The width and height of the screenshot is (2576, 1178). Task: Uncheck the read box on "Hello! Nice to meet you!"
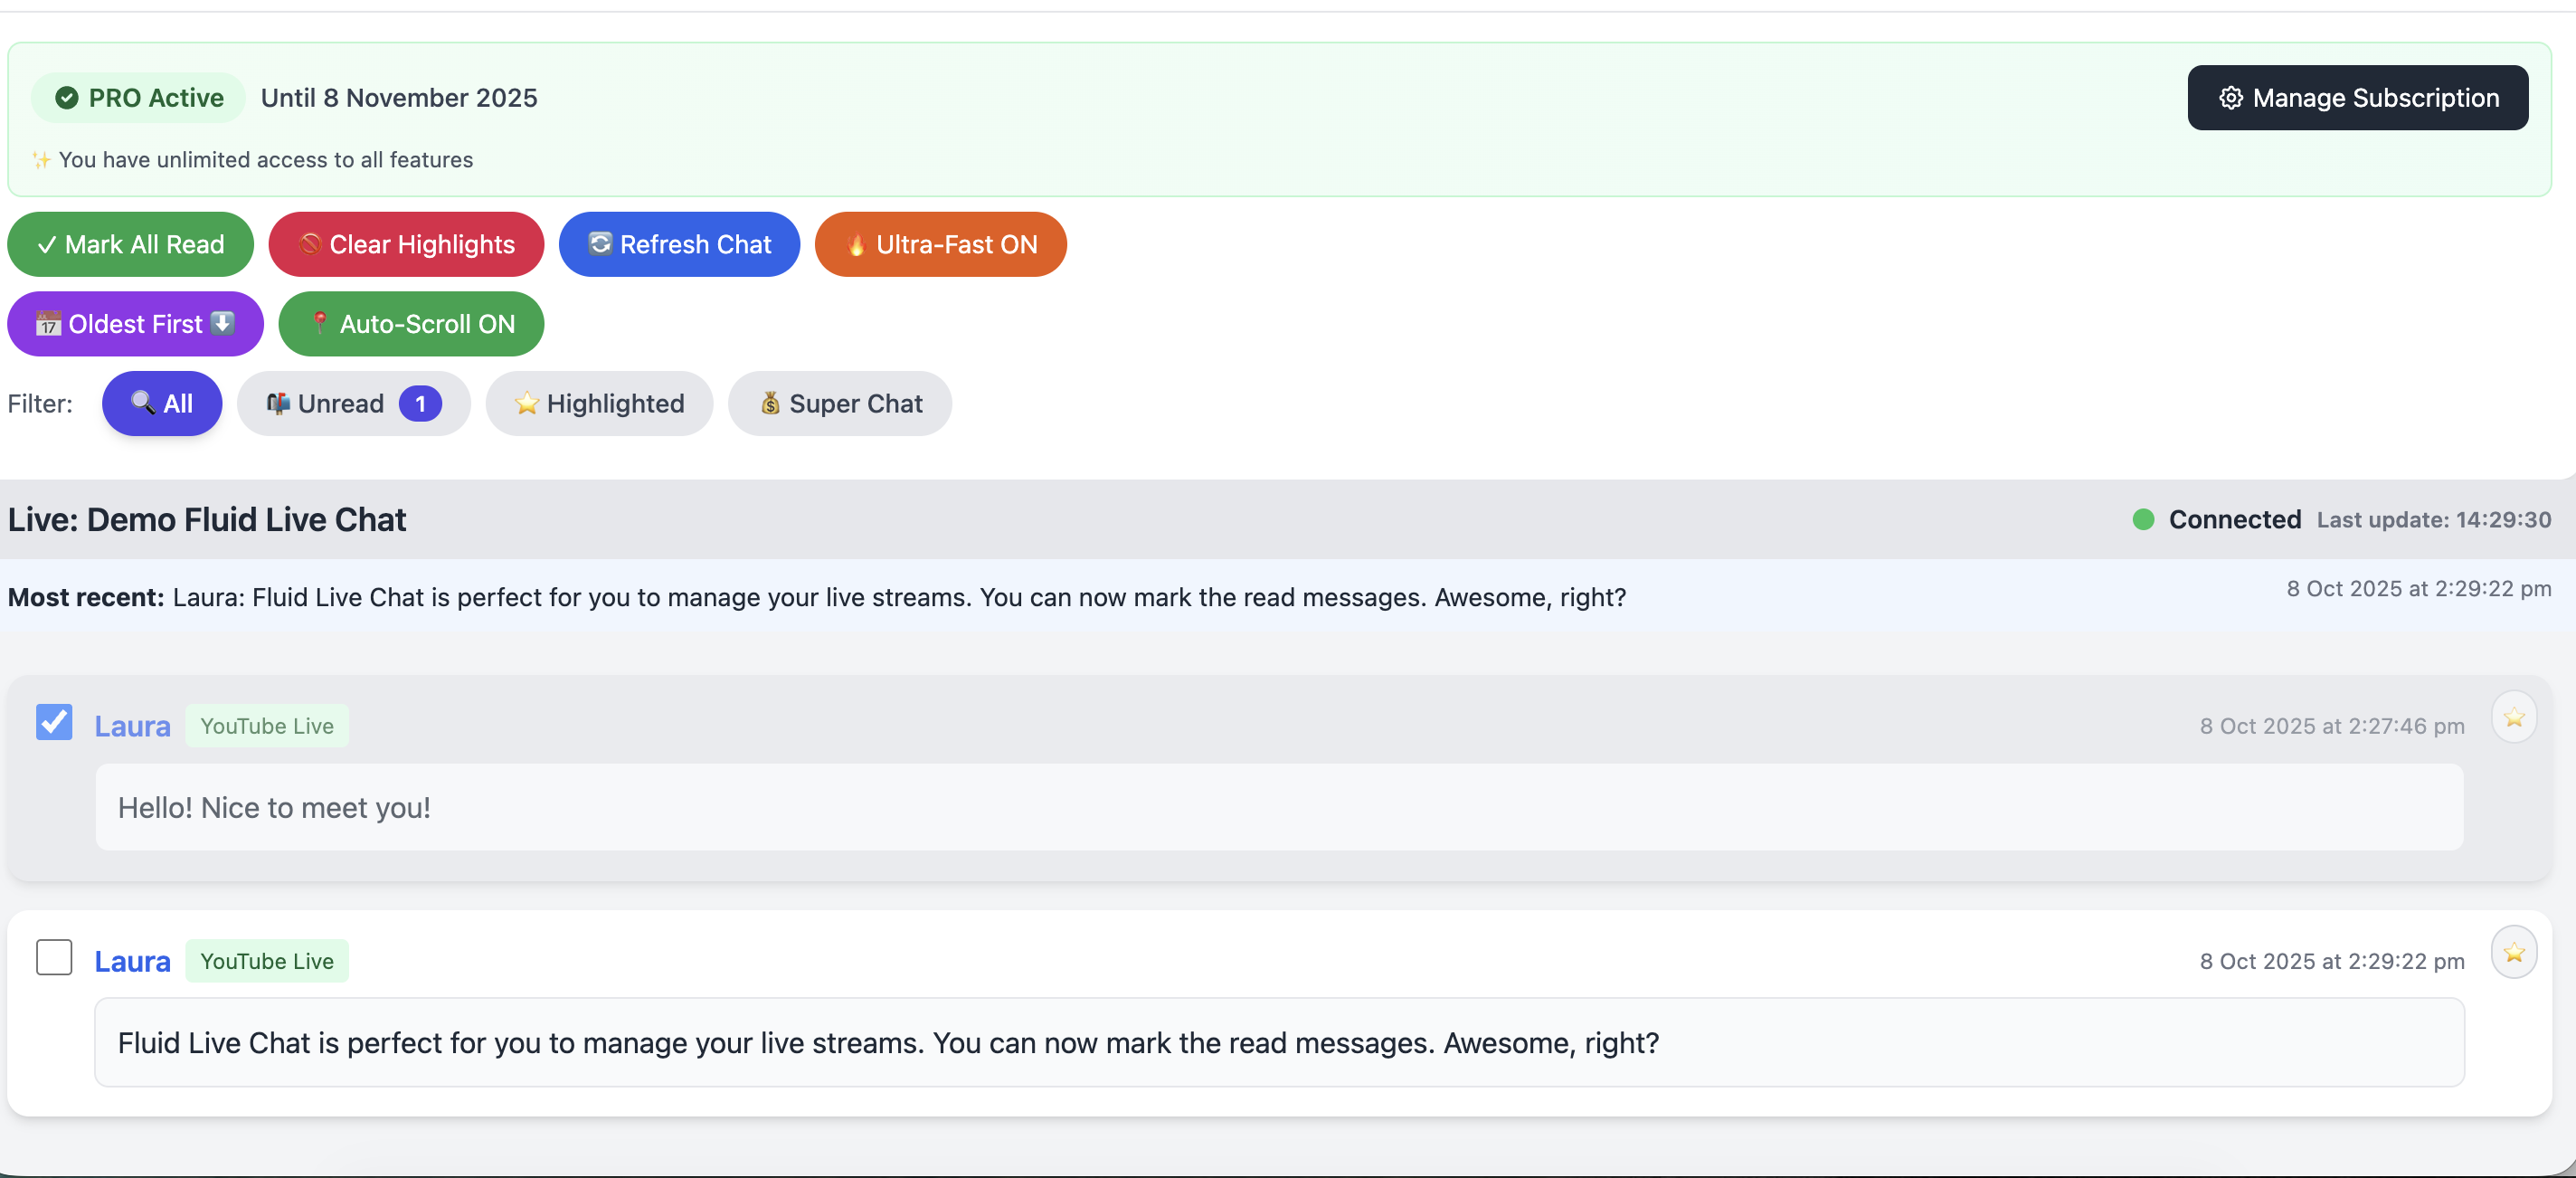tap(54, 722)
